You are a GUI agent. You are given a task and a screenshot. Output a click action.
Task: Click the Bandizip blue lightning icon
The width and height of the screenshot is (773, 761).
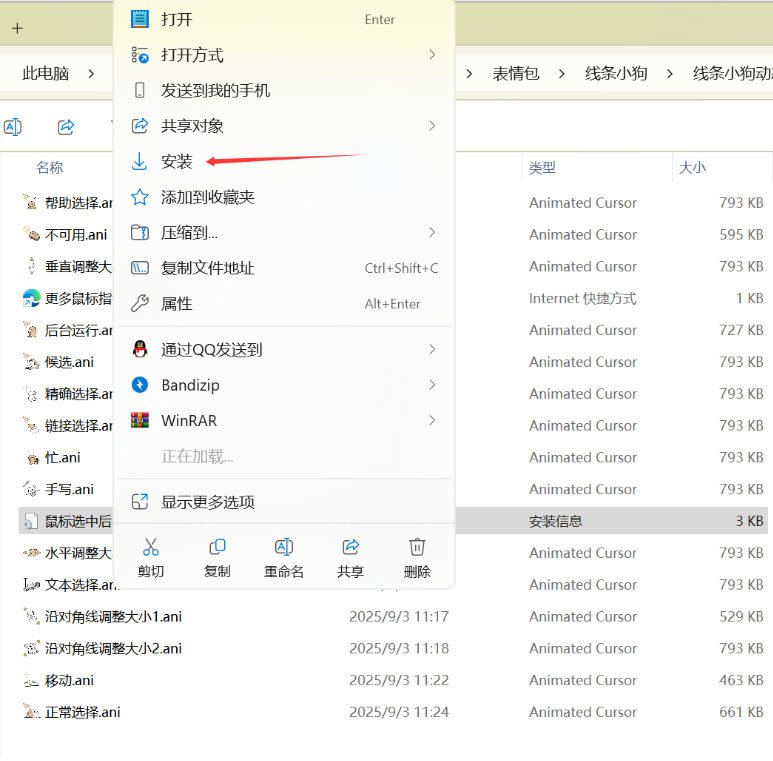click(x=140, y=385)
